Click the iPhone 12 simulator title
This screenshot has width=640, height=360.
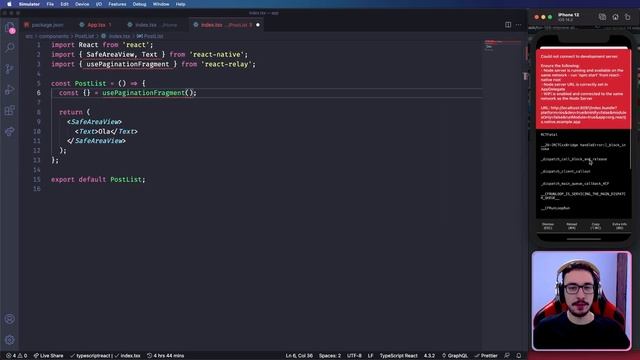[x=568, y=15]
